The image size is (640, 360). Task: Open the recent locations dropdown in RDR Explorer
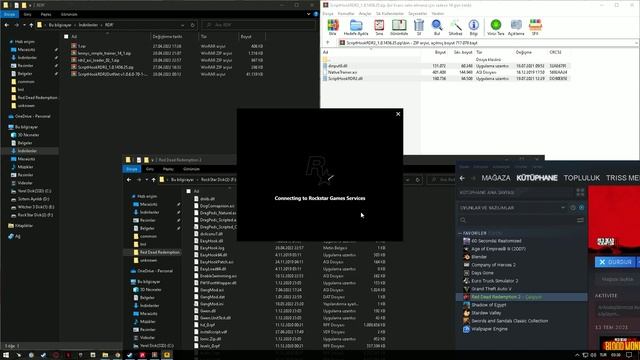click(x=24, y=25)
